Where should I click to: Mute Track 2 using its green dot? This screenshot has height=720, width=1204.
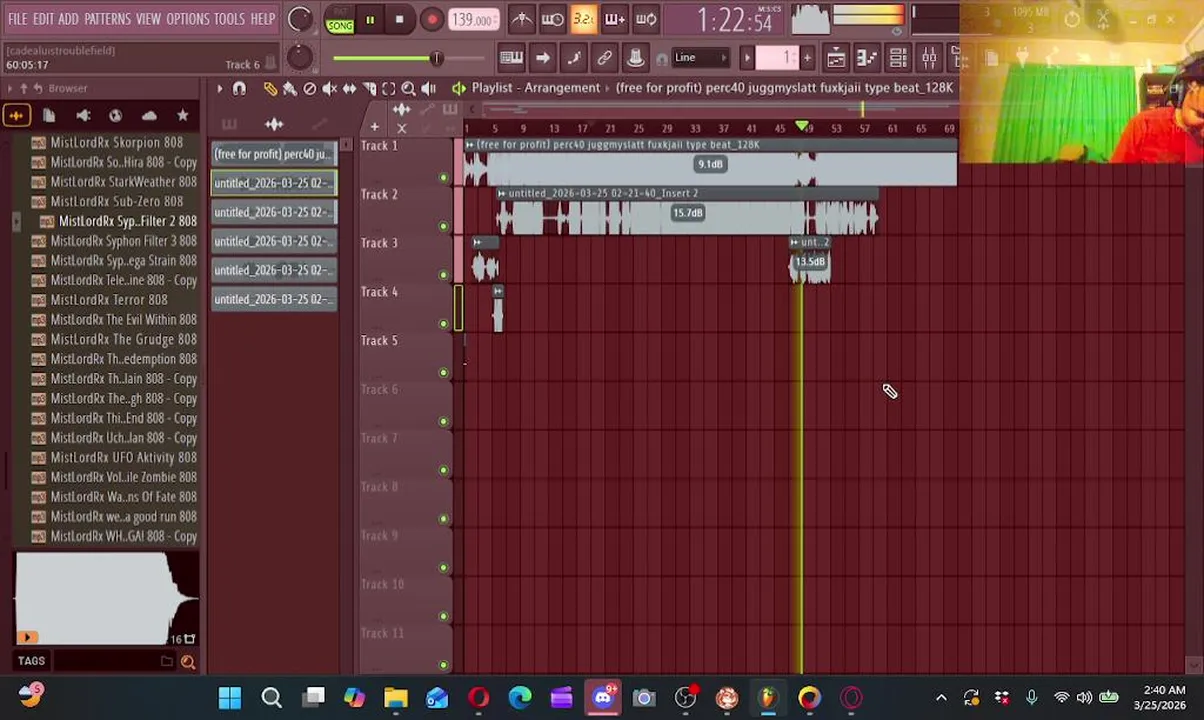coord(443,227)
